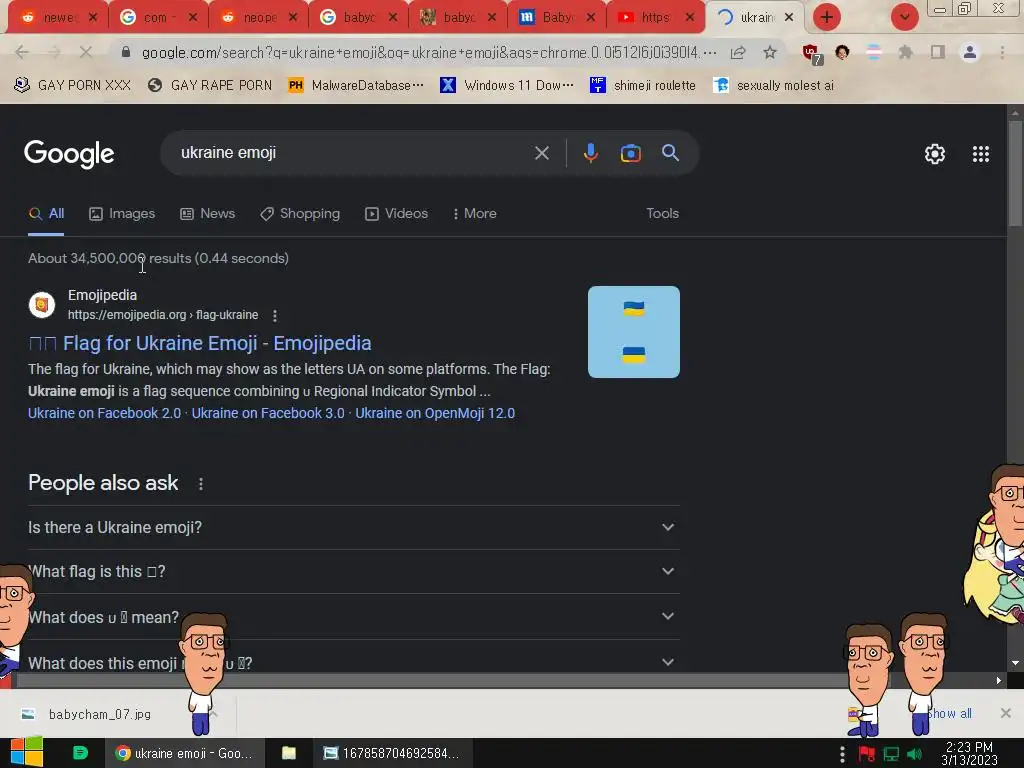Expand the "What does this emoji" question

click(x=353, y=660)
